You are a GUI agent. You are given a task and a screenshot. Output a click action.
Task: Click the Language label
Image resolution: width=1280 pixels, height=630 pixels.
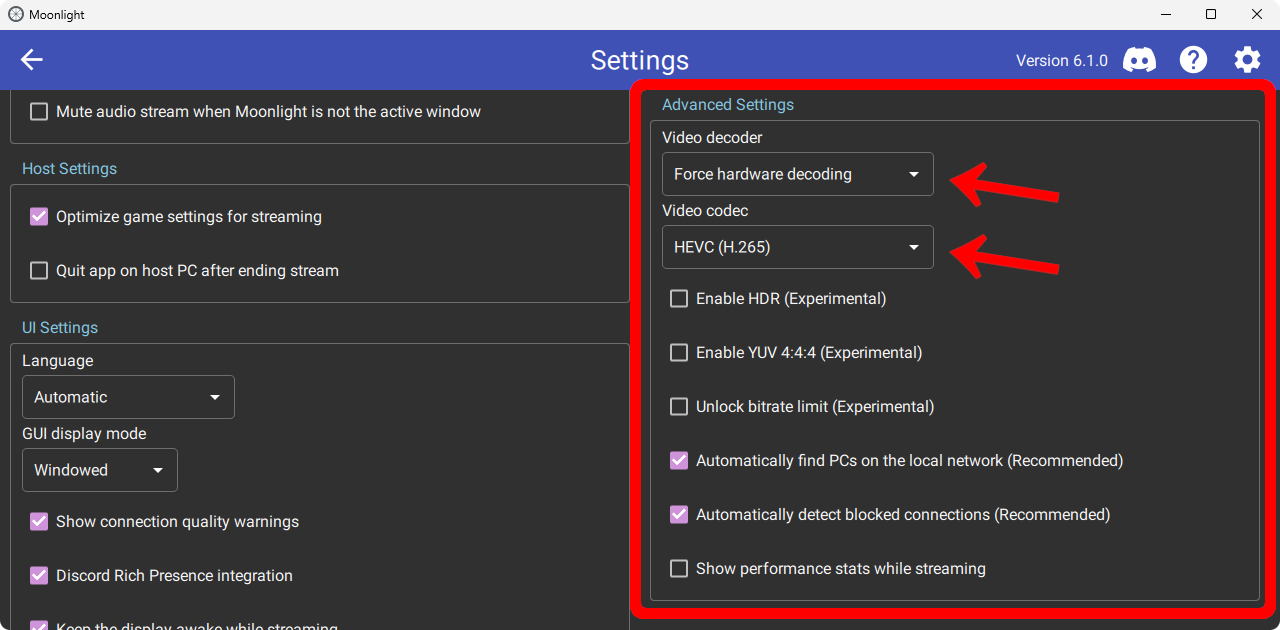click(58, 361)
